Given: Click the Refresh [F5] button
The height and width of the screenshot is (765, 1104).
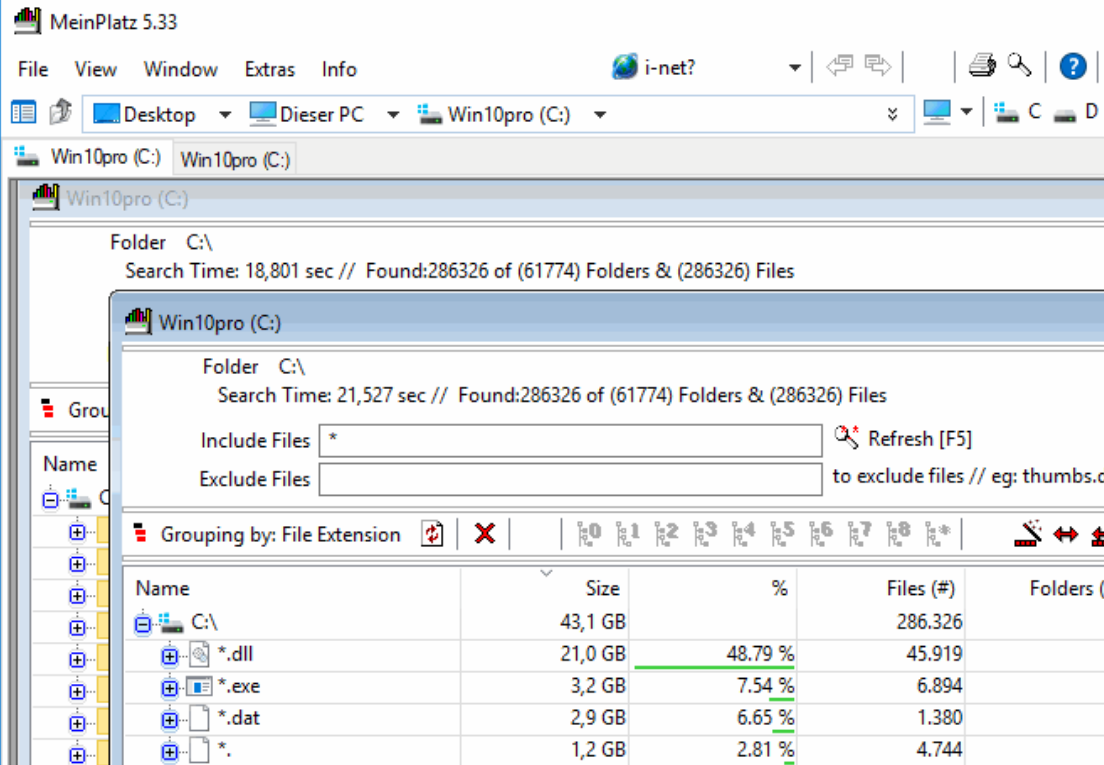Looking at the screenshot, I should 904,439.
